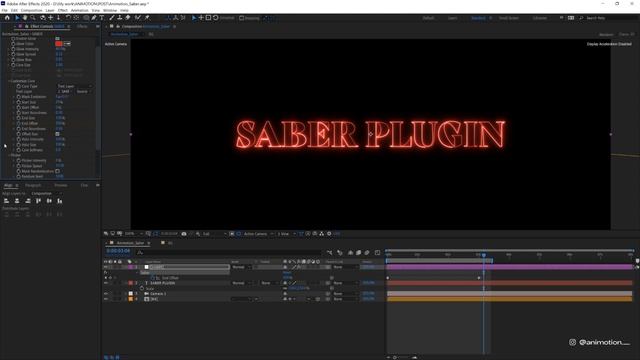Click the Glow Spread value

click(x=59, y=54)
